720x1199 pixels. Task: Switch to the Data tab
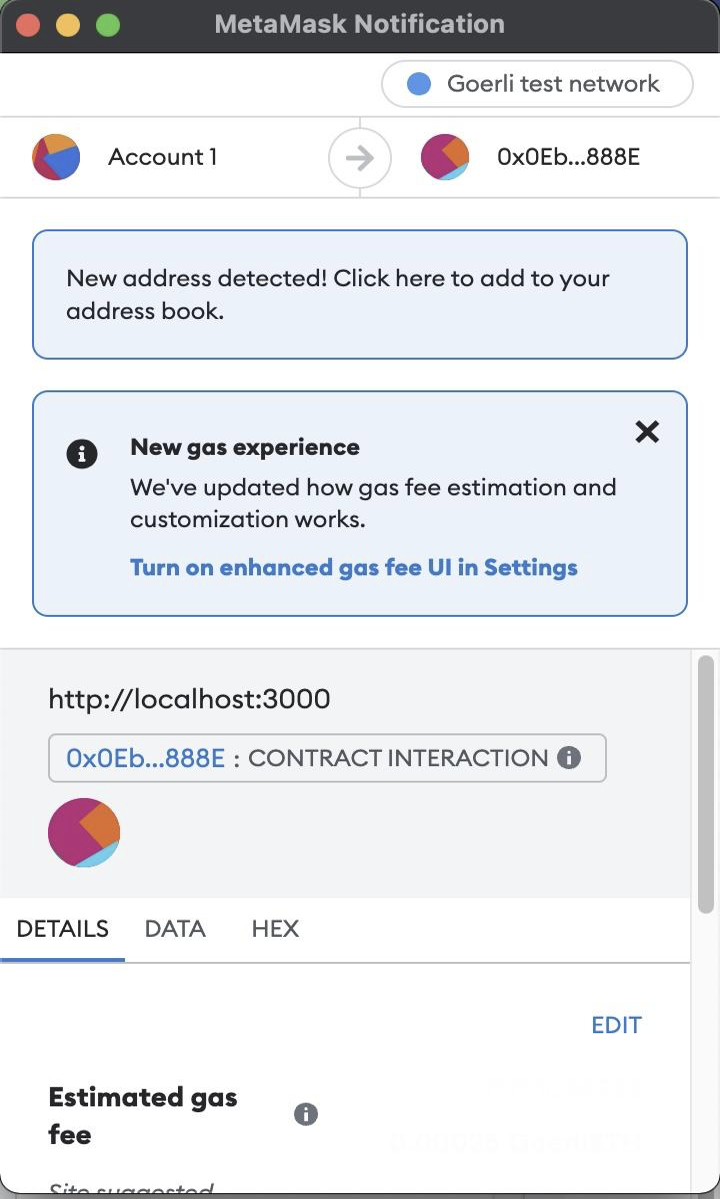(175, 928)
